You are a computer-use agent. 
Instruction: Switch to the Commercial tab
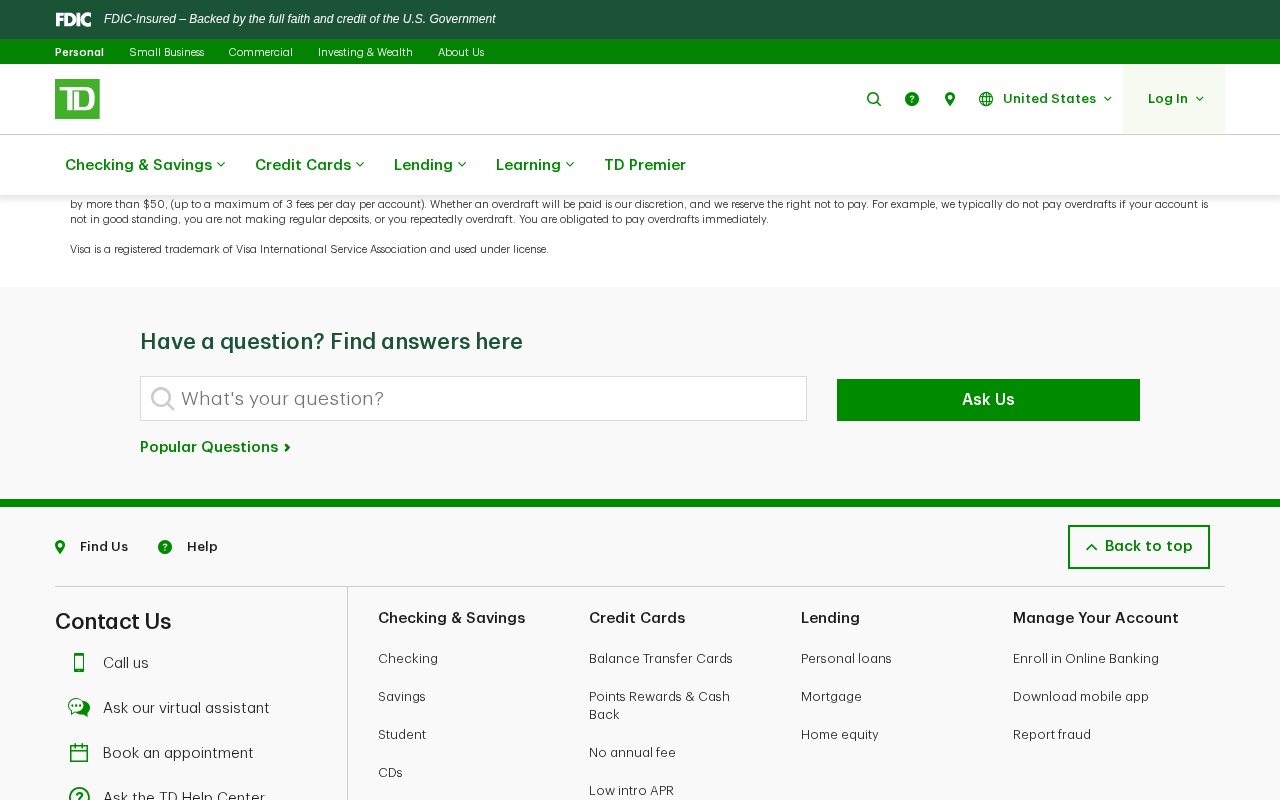[260, 52]
